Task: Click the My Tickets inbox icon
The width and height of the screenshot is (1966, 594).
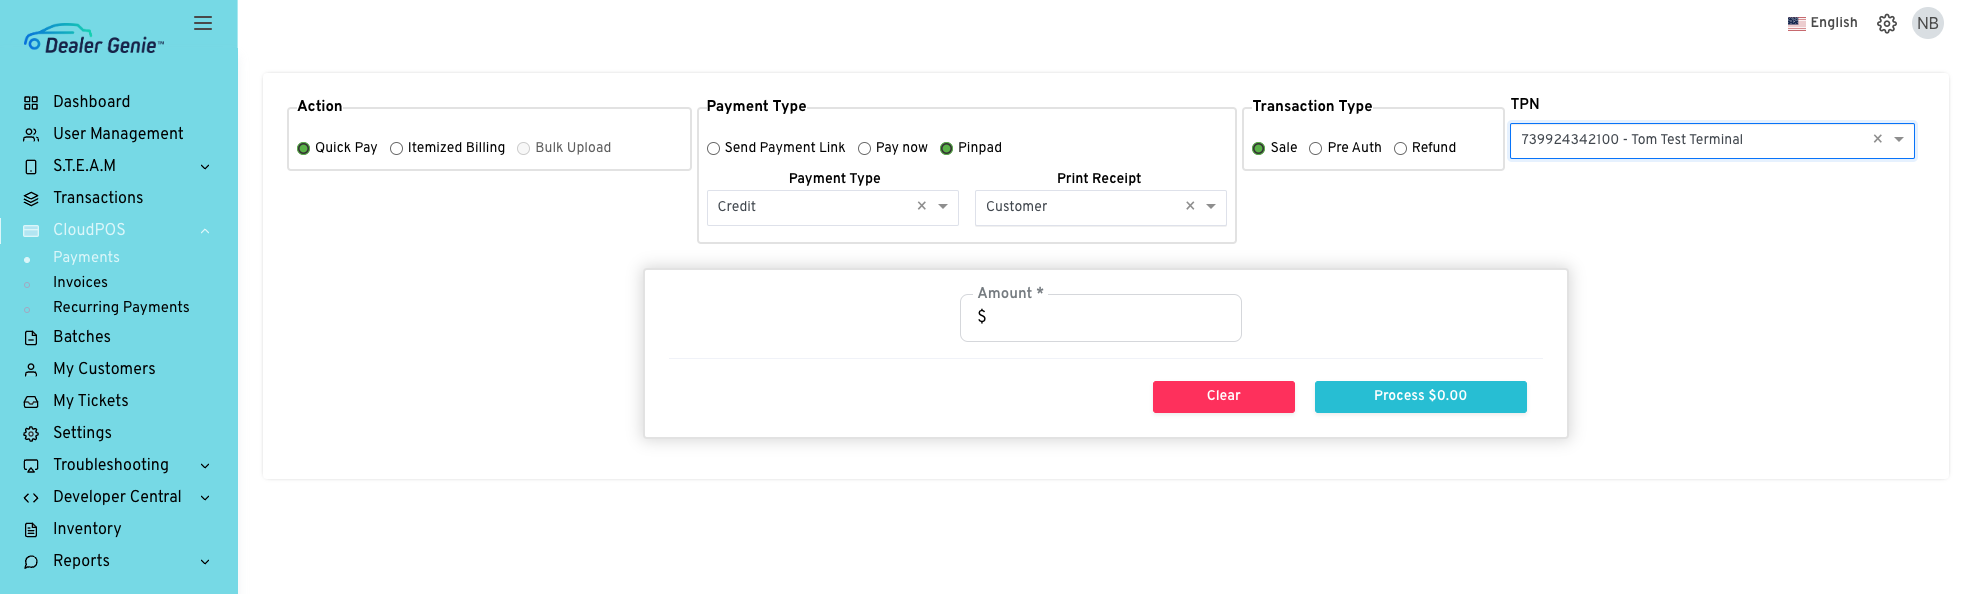Action: pyautogui.click(x=31, y=401)
